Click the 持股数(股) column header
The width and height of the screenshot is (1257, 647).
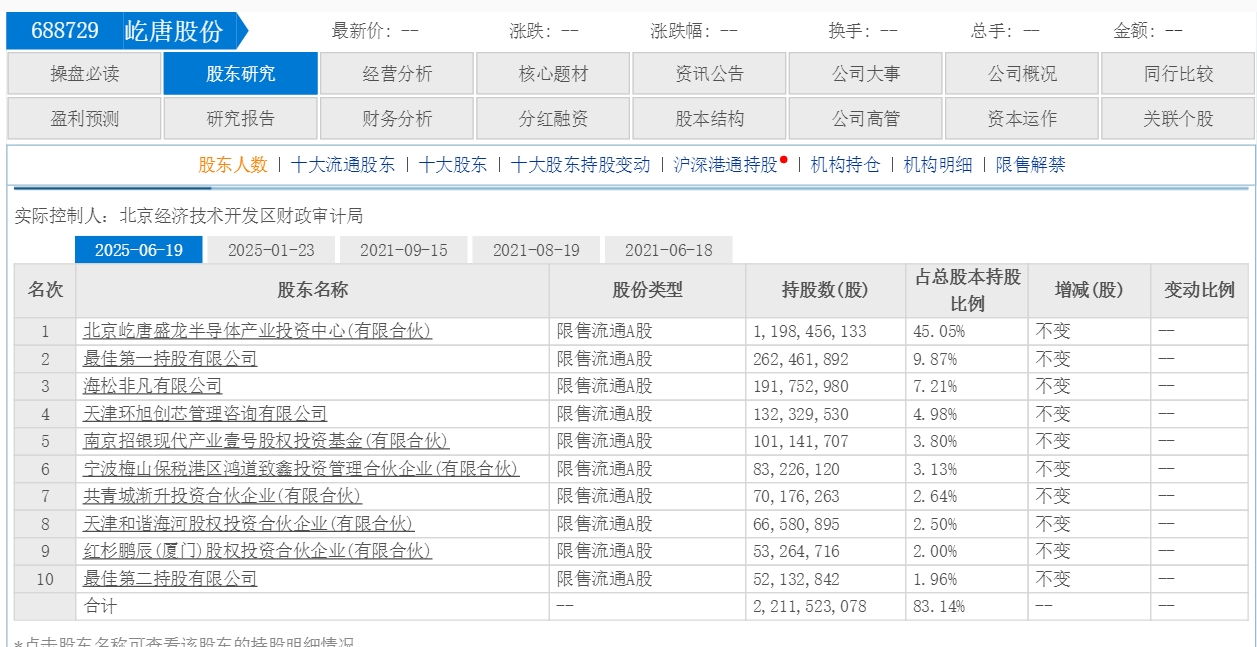tap(825, 291)
